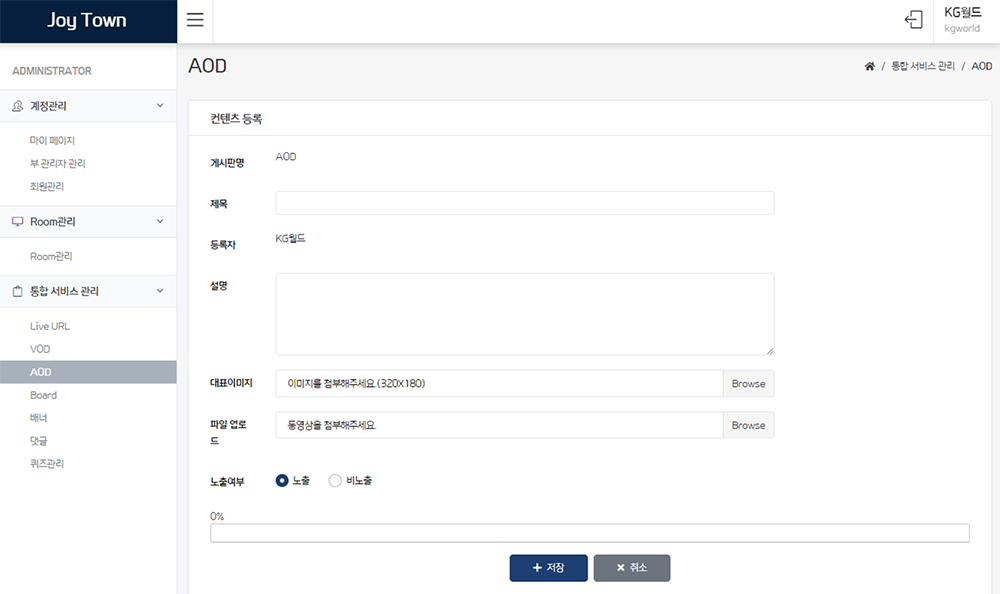Viewport: 1000px width, 594px height.
Task: Collapse the 통합 서비스 관리 chevron
Action: point(160,291)
